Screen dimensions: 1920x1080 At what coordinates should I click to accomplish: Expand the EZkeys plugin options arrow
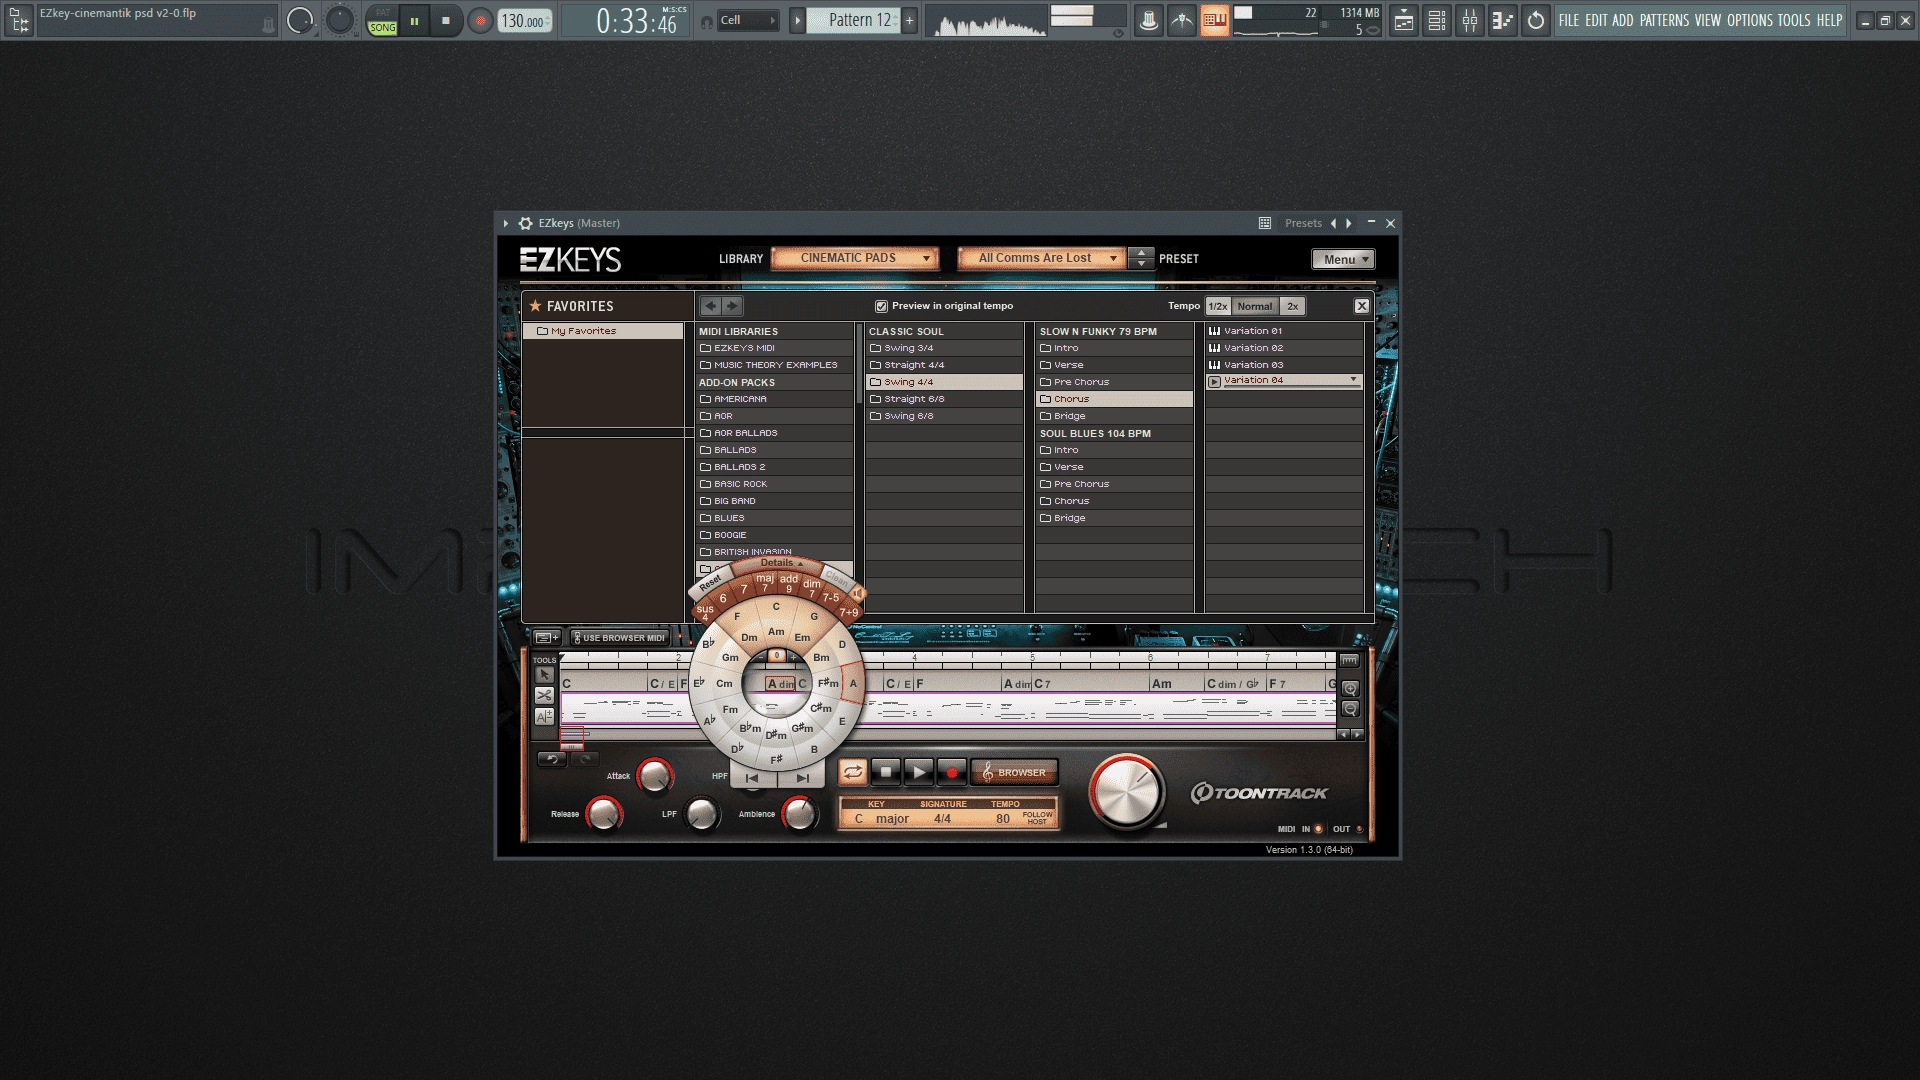[506, 223]
